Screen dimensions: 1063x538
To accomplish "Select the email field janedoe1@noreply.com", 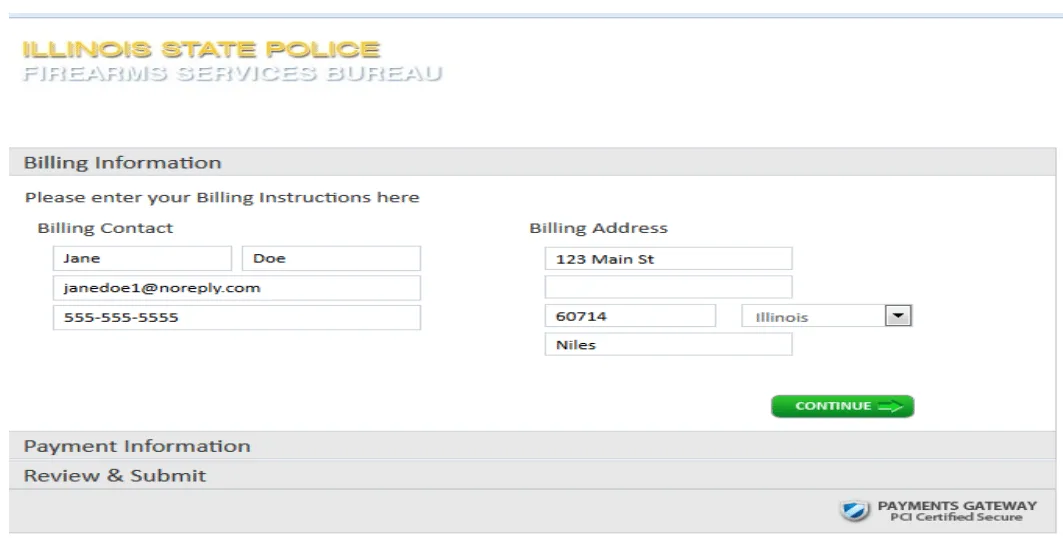I will [x=237, y=288].
